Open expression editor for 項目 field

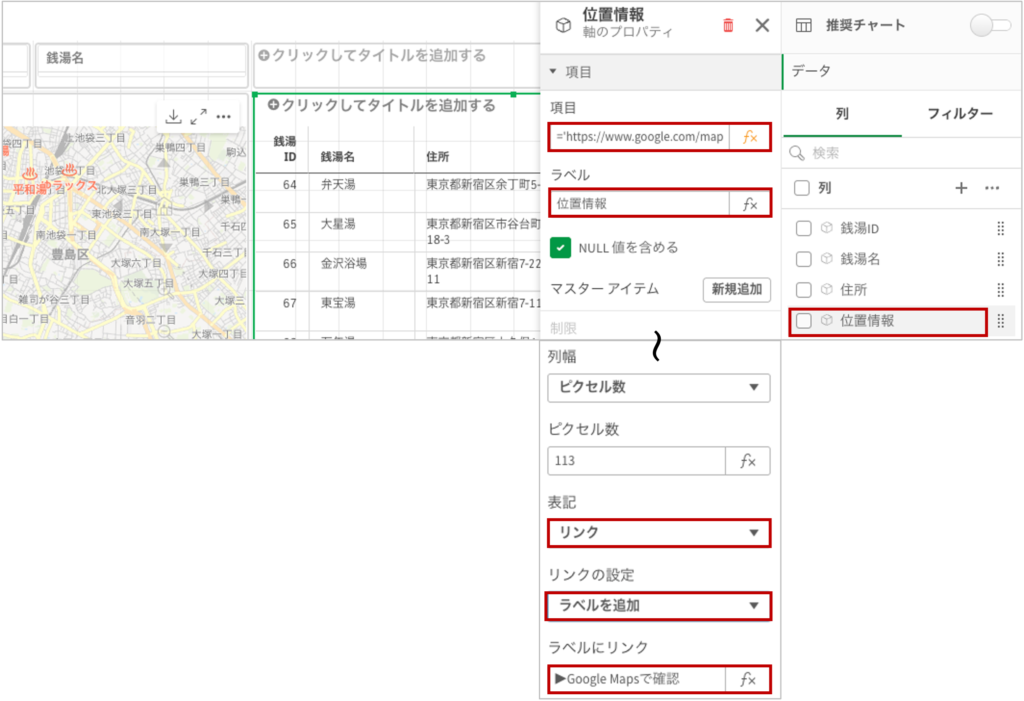click(749, 137)
